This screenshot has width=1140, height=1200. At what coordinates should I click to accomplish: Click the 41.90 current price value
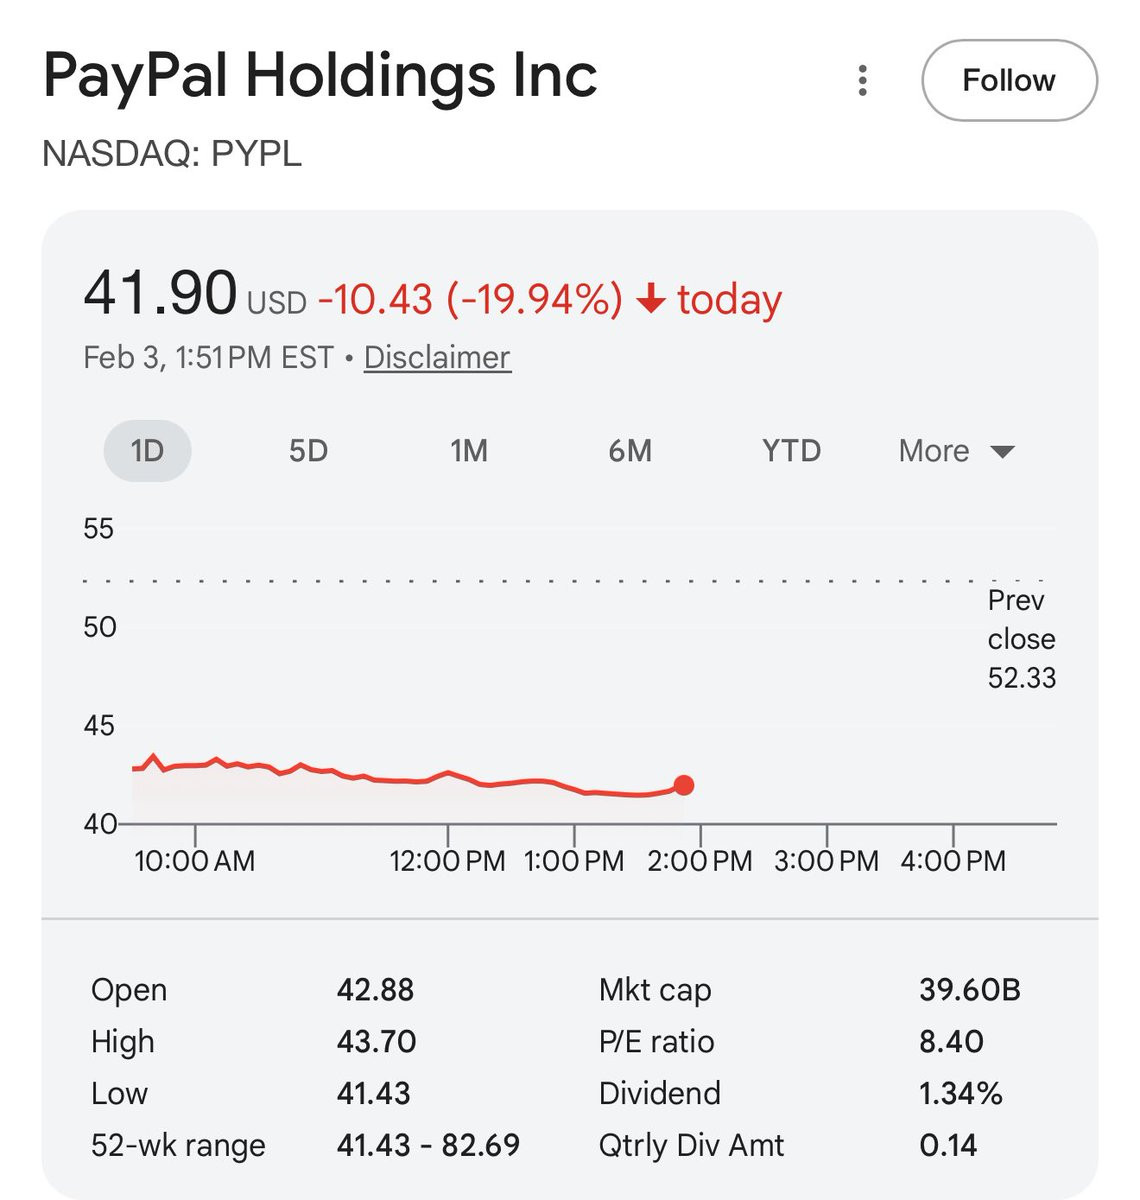coord(160,294)
